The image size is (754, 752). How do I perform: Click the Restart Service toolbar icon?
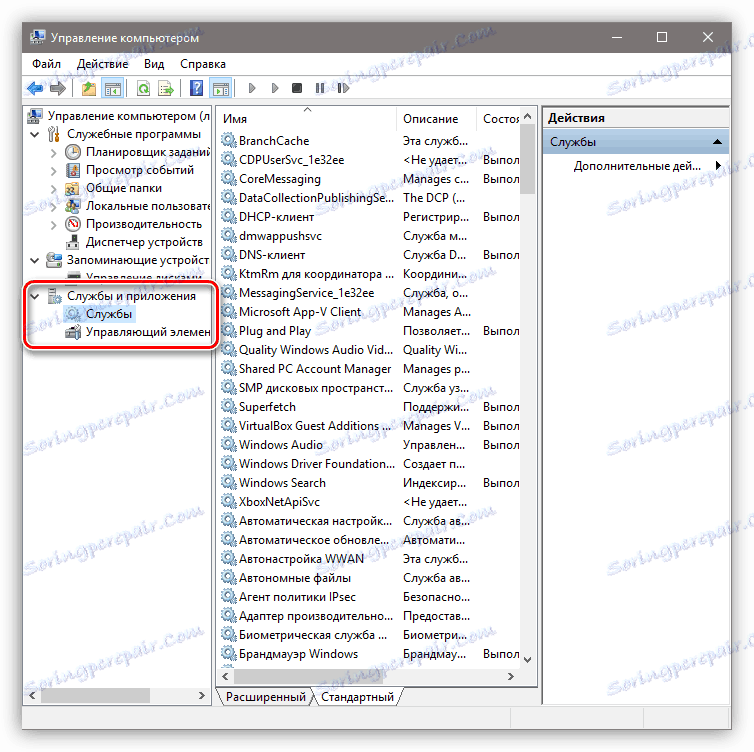click(x=343, y=88)
